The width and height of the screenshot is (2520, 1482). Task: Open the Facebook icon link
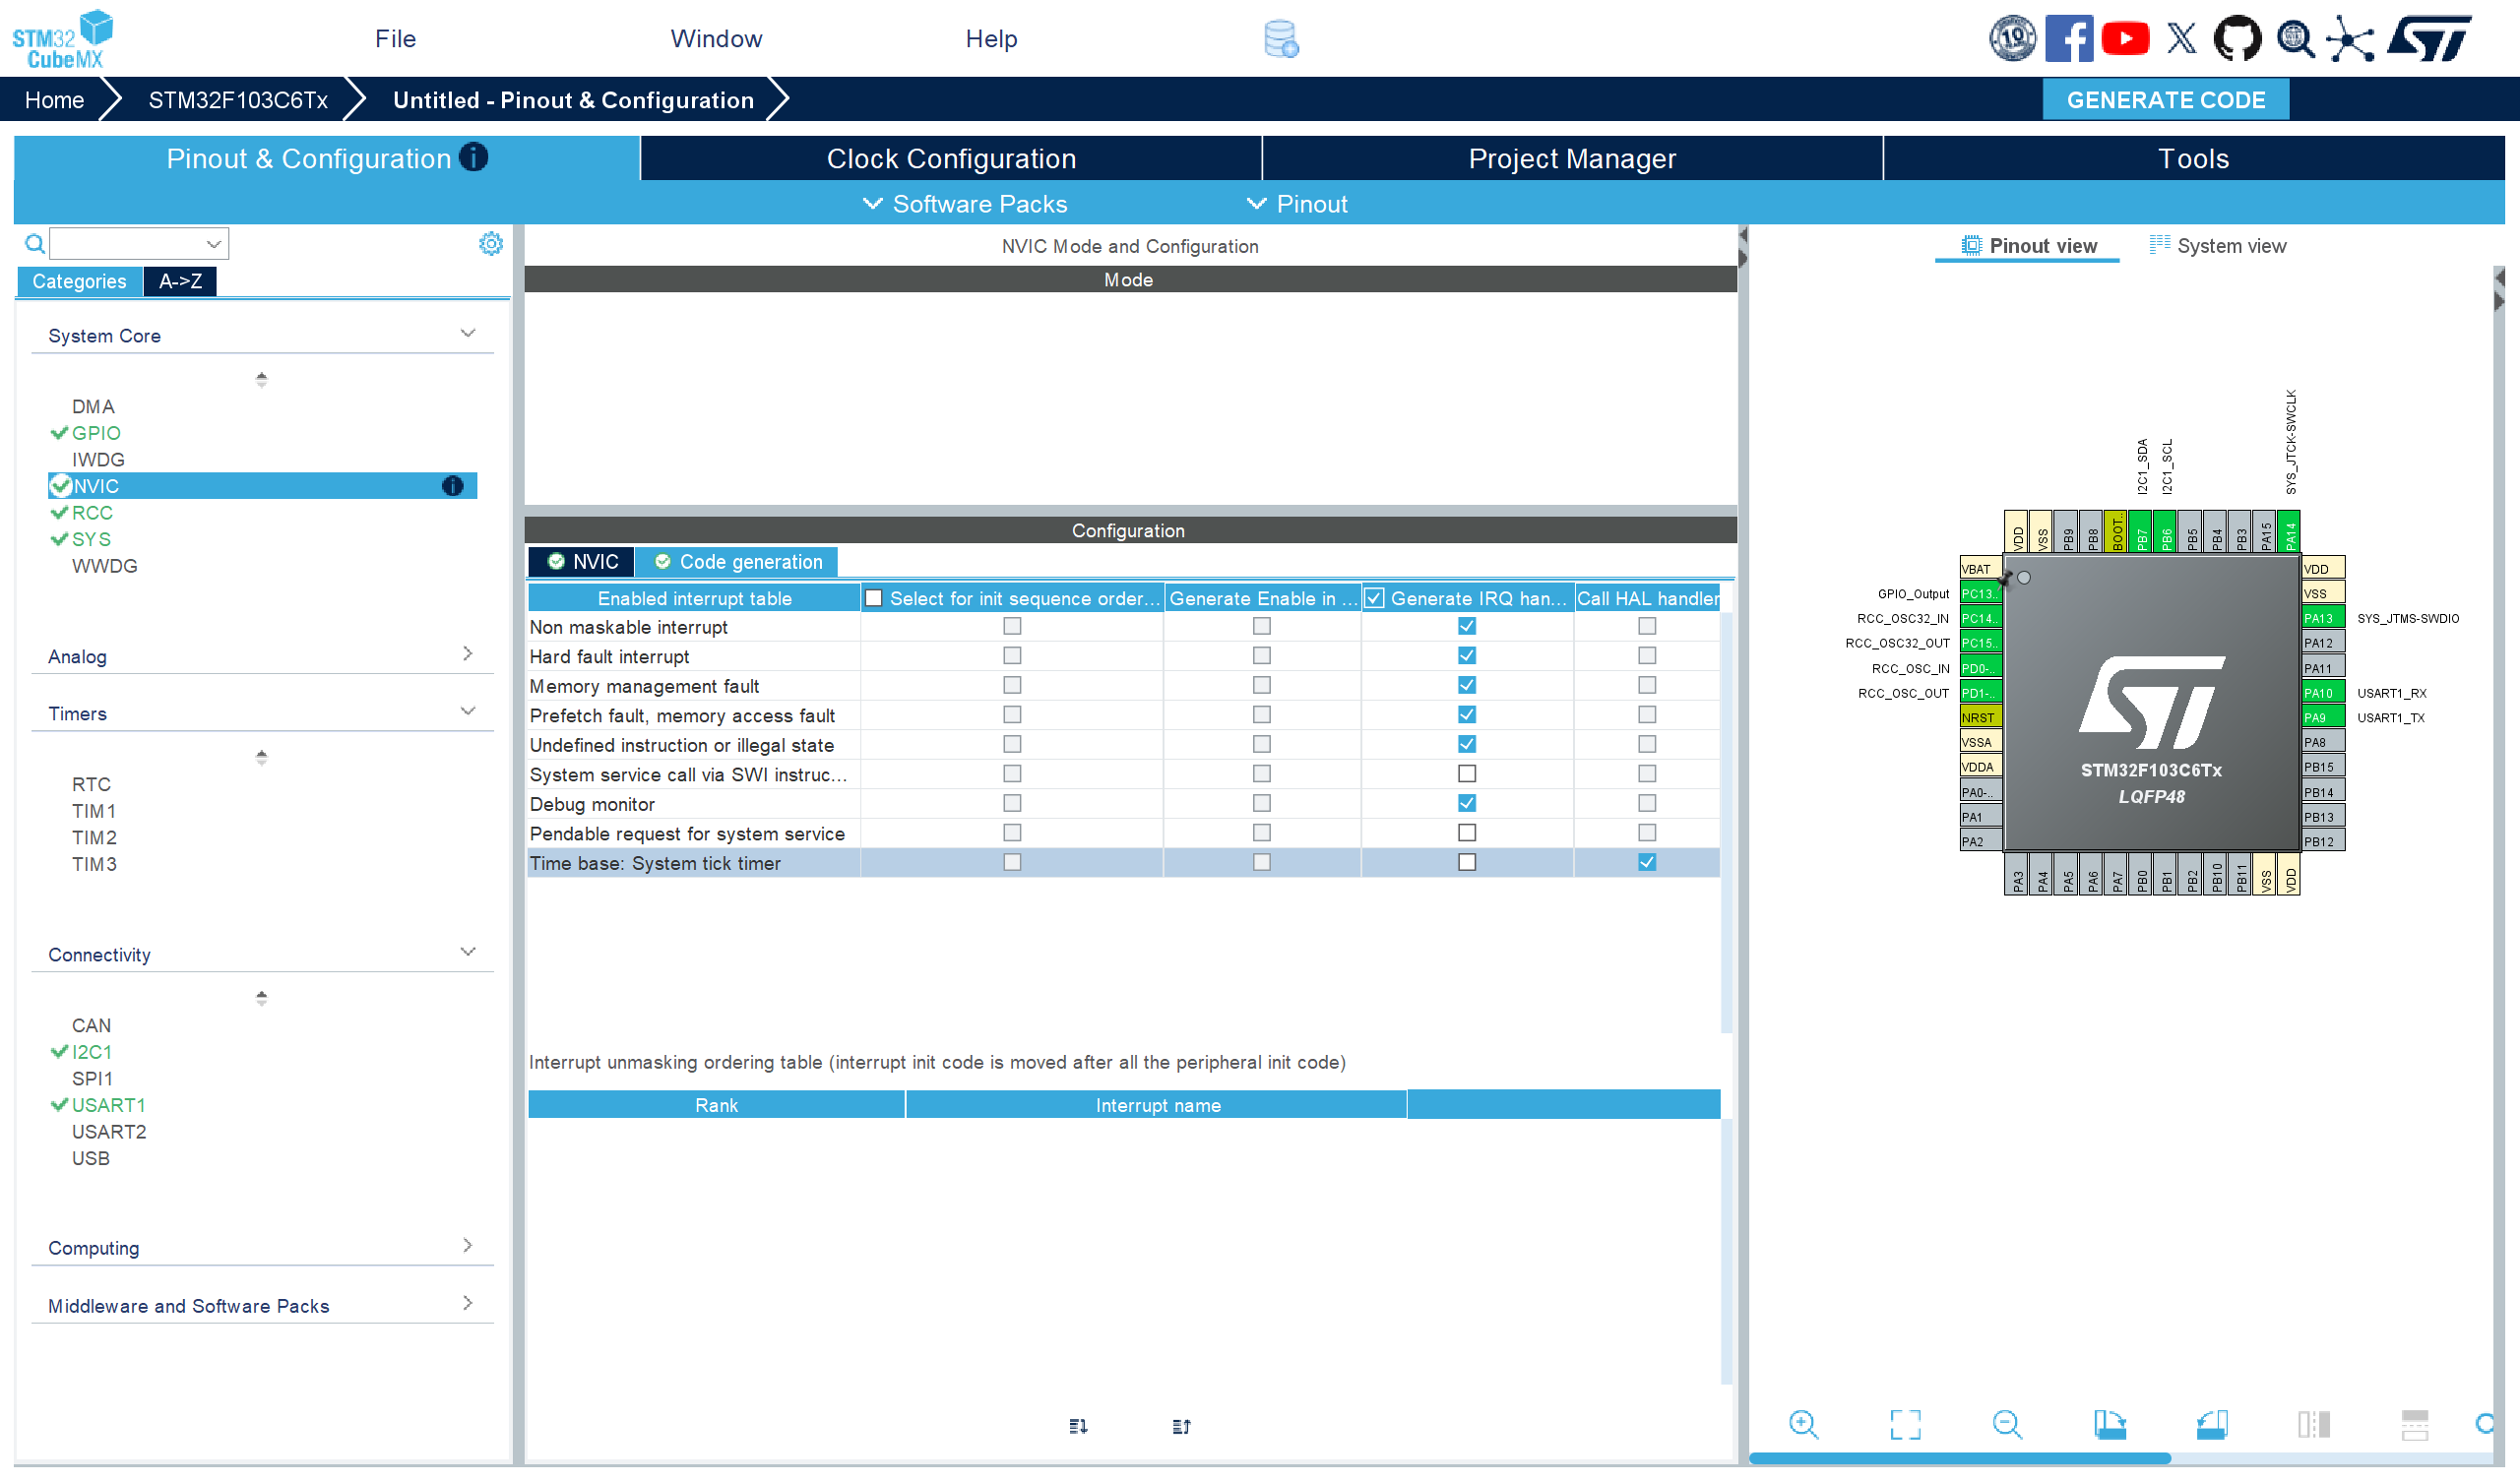click(x=2068, y=39)
